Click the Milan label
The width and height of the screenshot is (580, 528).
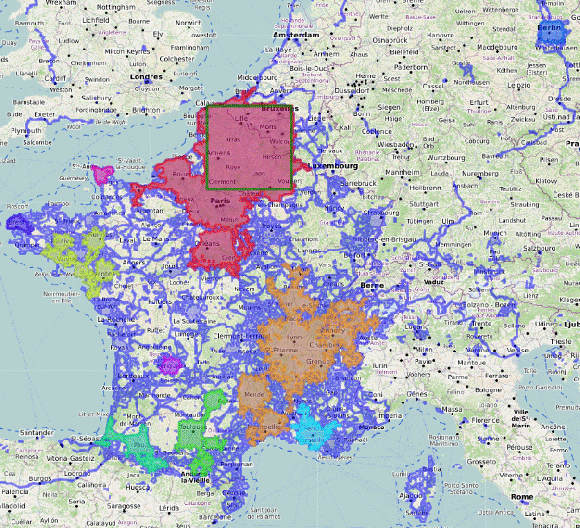[x=424, y=349]
